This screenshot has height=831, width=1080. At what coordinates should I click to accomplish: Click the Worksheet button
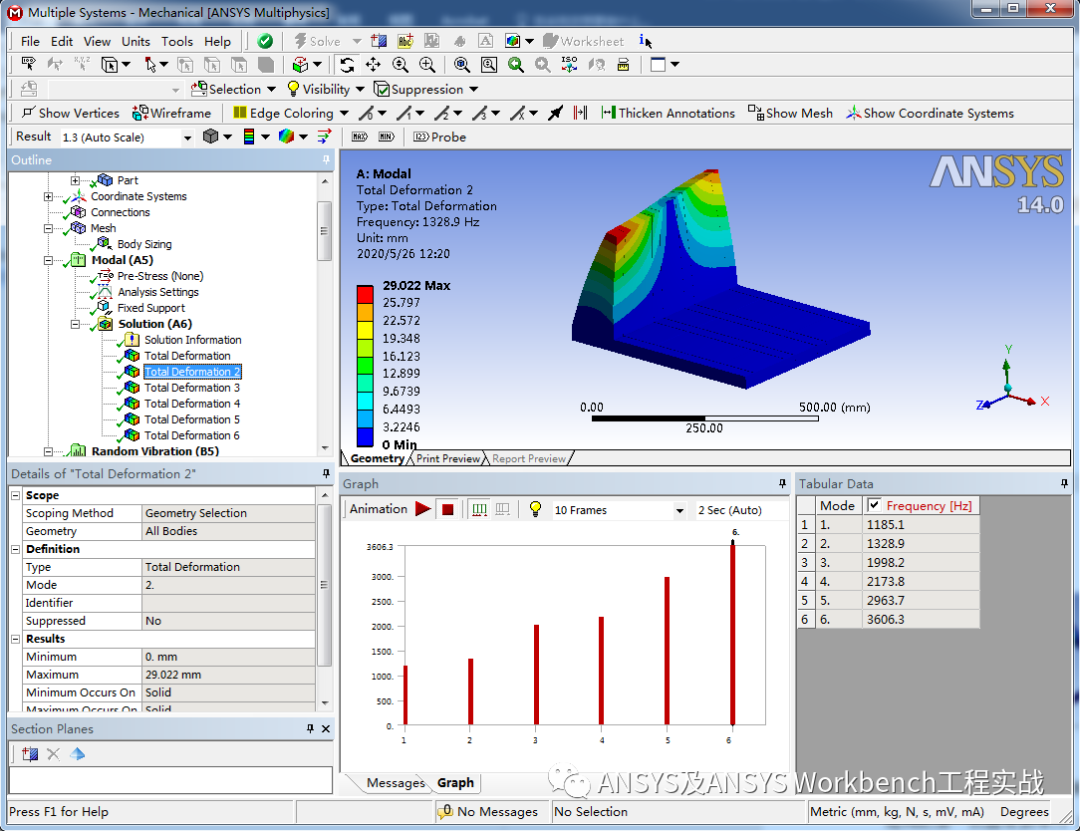[583, 41]
